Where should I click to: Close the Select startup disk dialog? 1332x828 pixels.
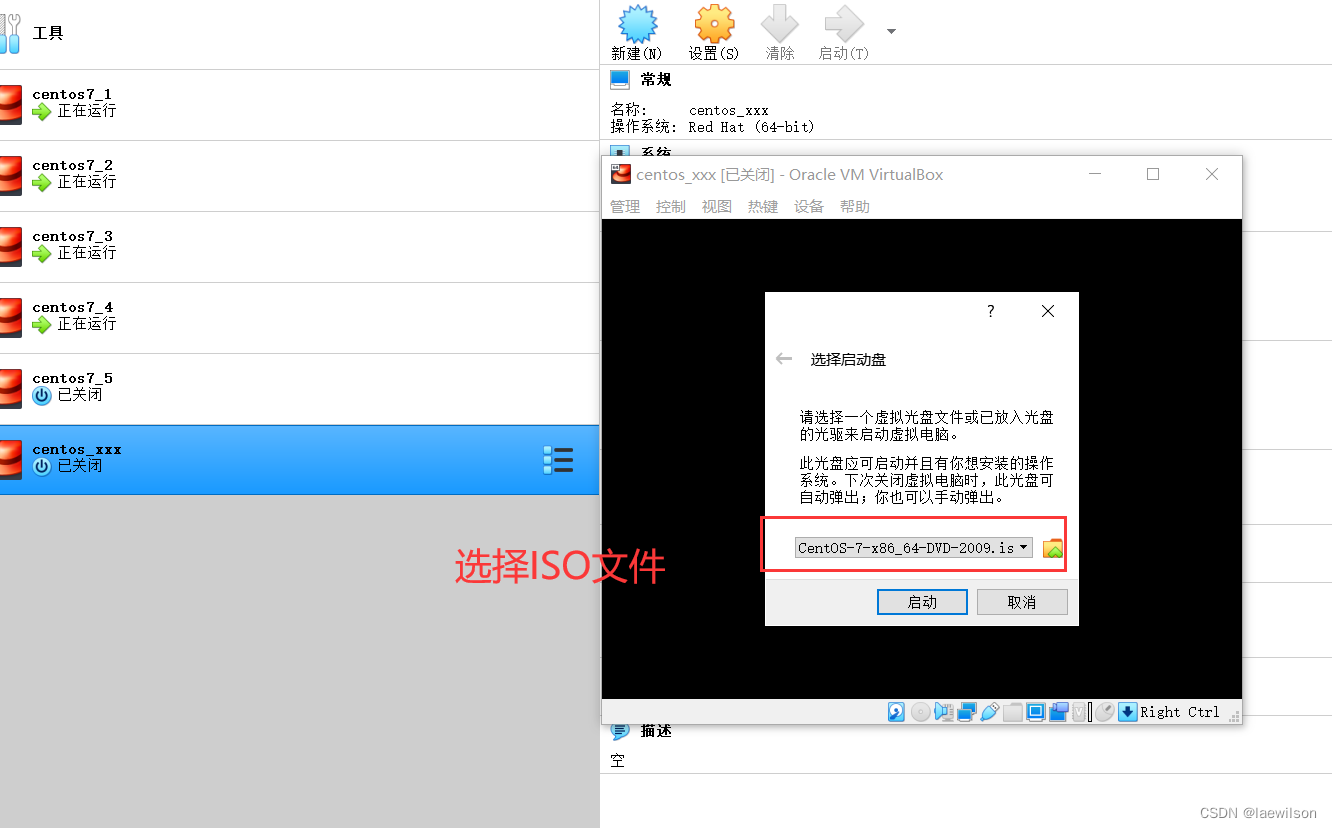click(x=1048, y=311)
